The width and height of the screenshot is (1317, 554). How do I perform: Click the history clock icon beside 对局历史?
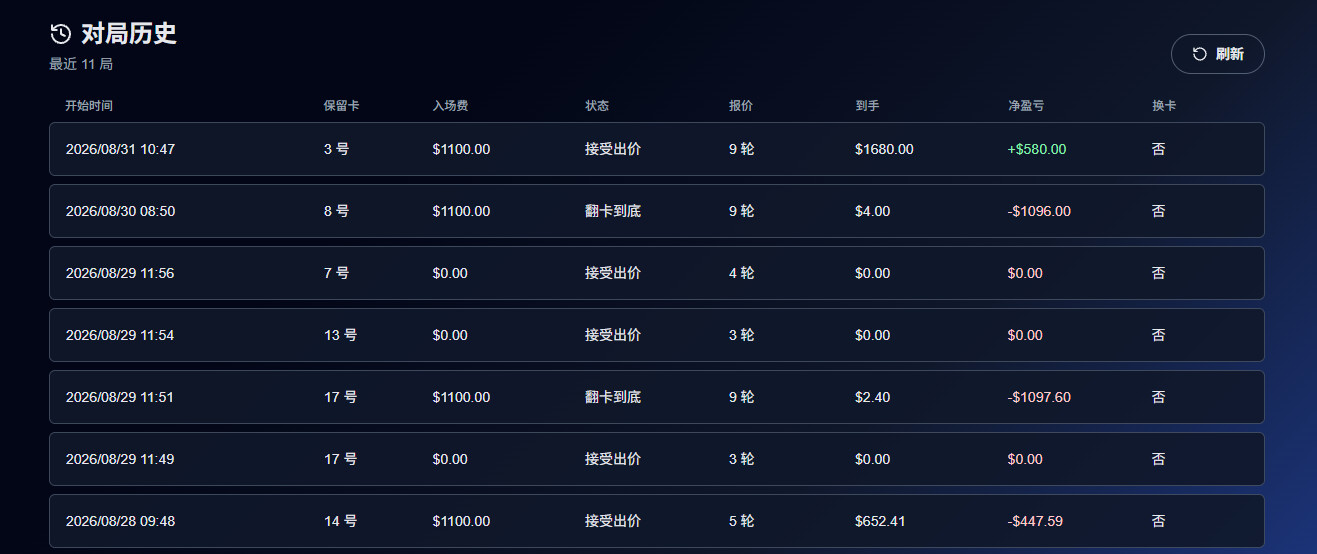(60, 34)
